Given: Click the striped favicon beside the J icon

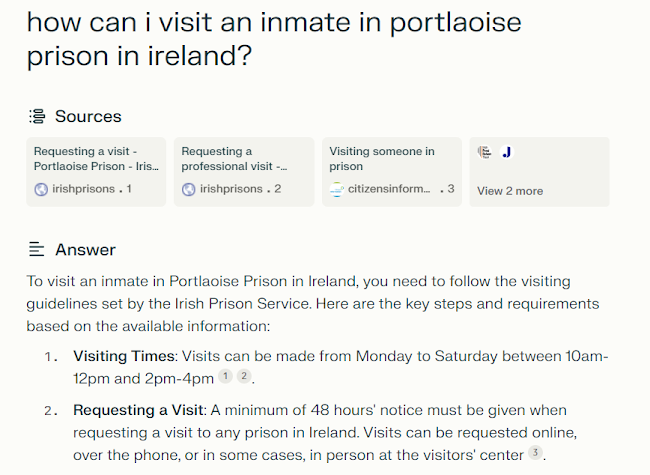Looking at the screenshot, I should coord(485,152).
